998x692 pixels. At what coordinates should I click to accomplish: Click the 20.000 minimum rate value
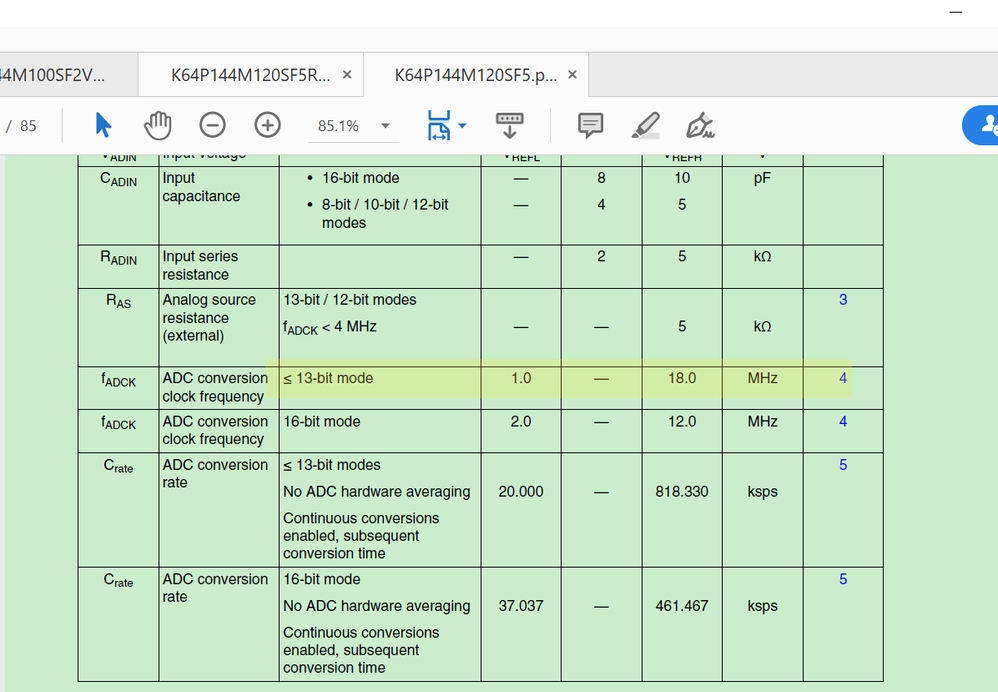[521, 491]
